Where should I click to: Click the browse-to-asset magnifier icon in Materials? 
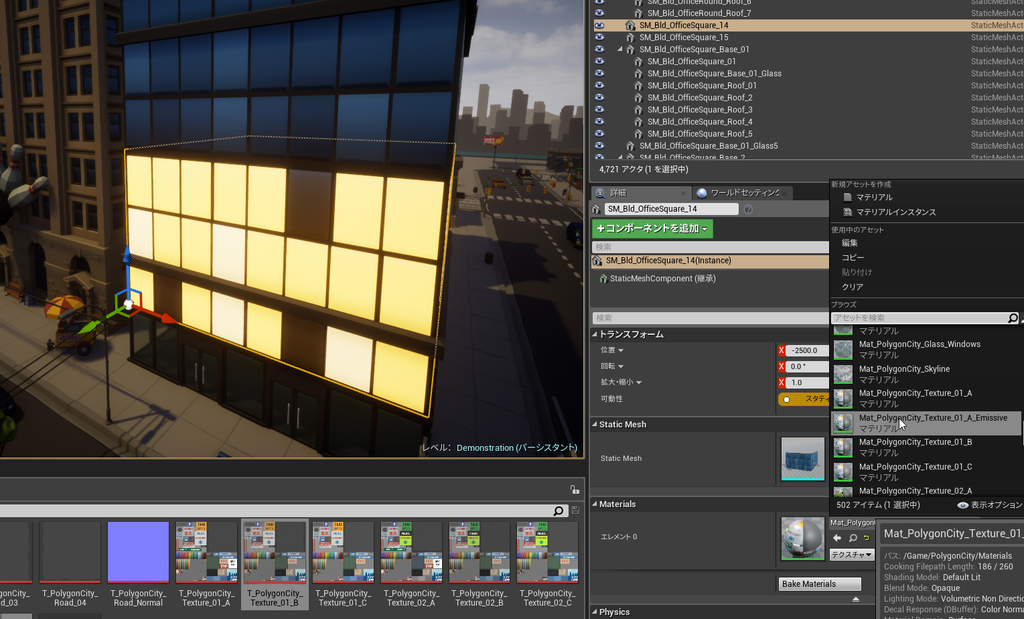[x=852, y=538]
